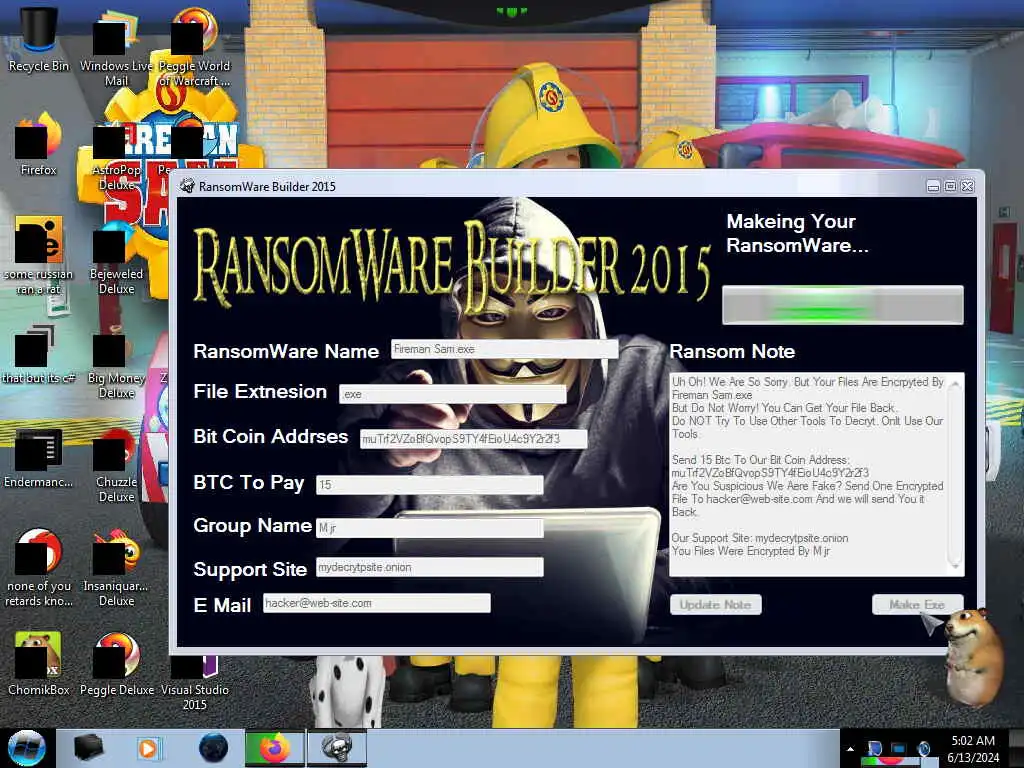Switch to Firefox in the taskbar

(274, 748)
